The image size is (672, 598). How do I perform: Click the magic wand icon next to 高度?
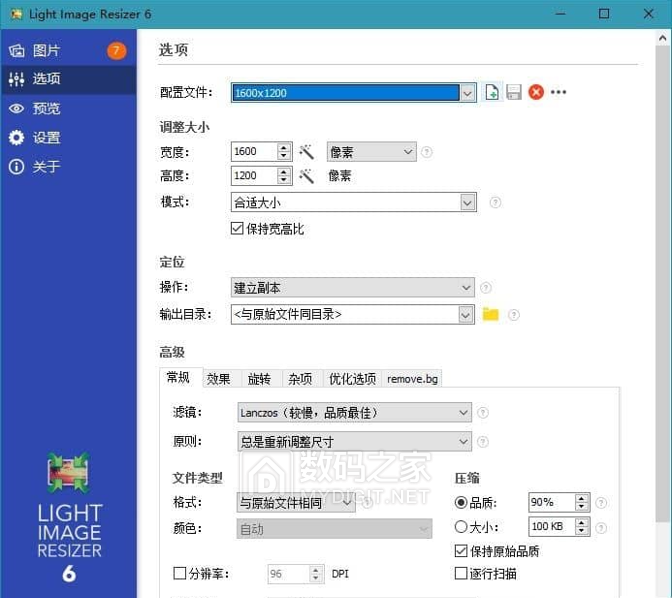(307, 176)
